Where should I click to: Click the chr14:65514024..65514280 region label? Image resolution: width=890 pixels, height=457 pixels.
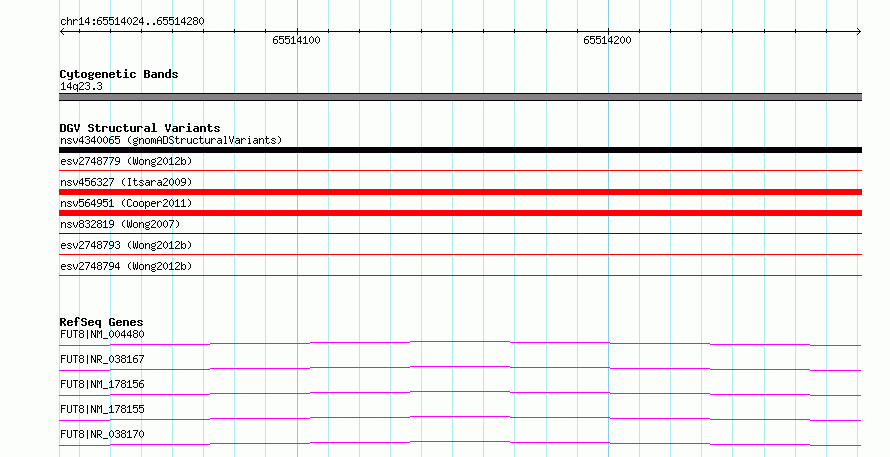coord(132,22)
